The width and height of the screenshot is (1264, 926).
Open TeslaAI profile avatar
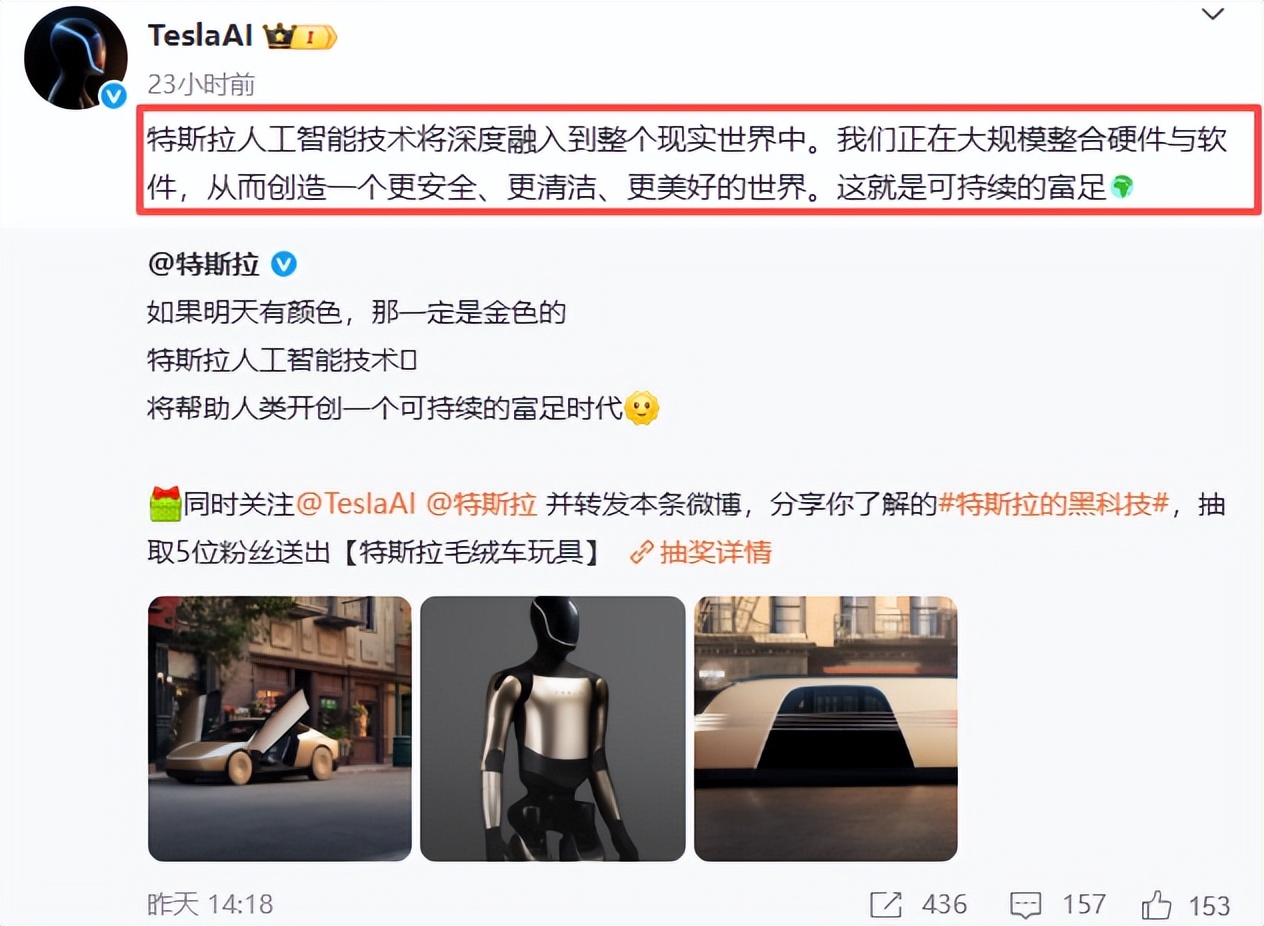[75, 58]
